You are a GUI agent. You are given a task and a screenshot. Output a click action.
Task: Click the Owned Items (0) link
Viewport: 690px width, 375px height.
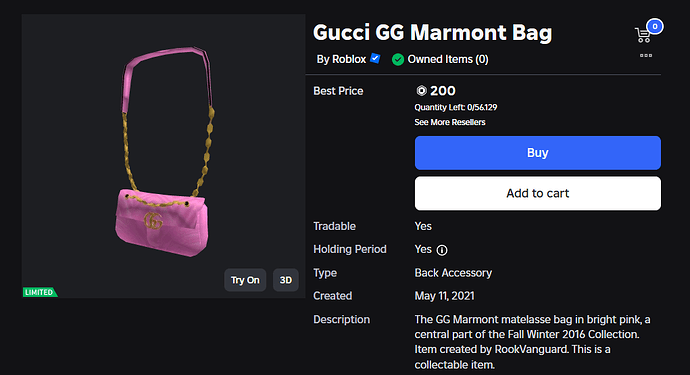448,59
